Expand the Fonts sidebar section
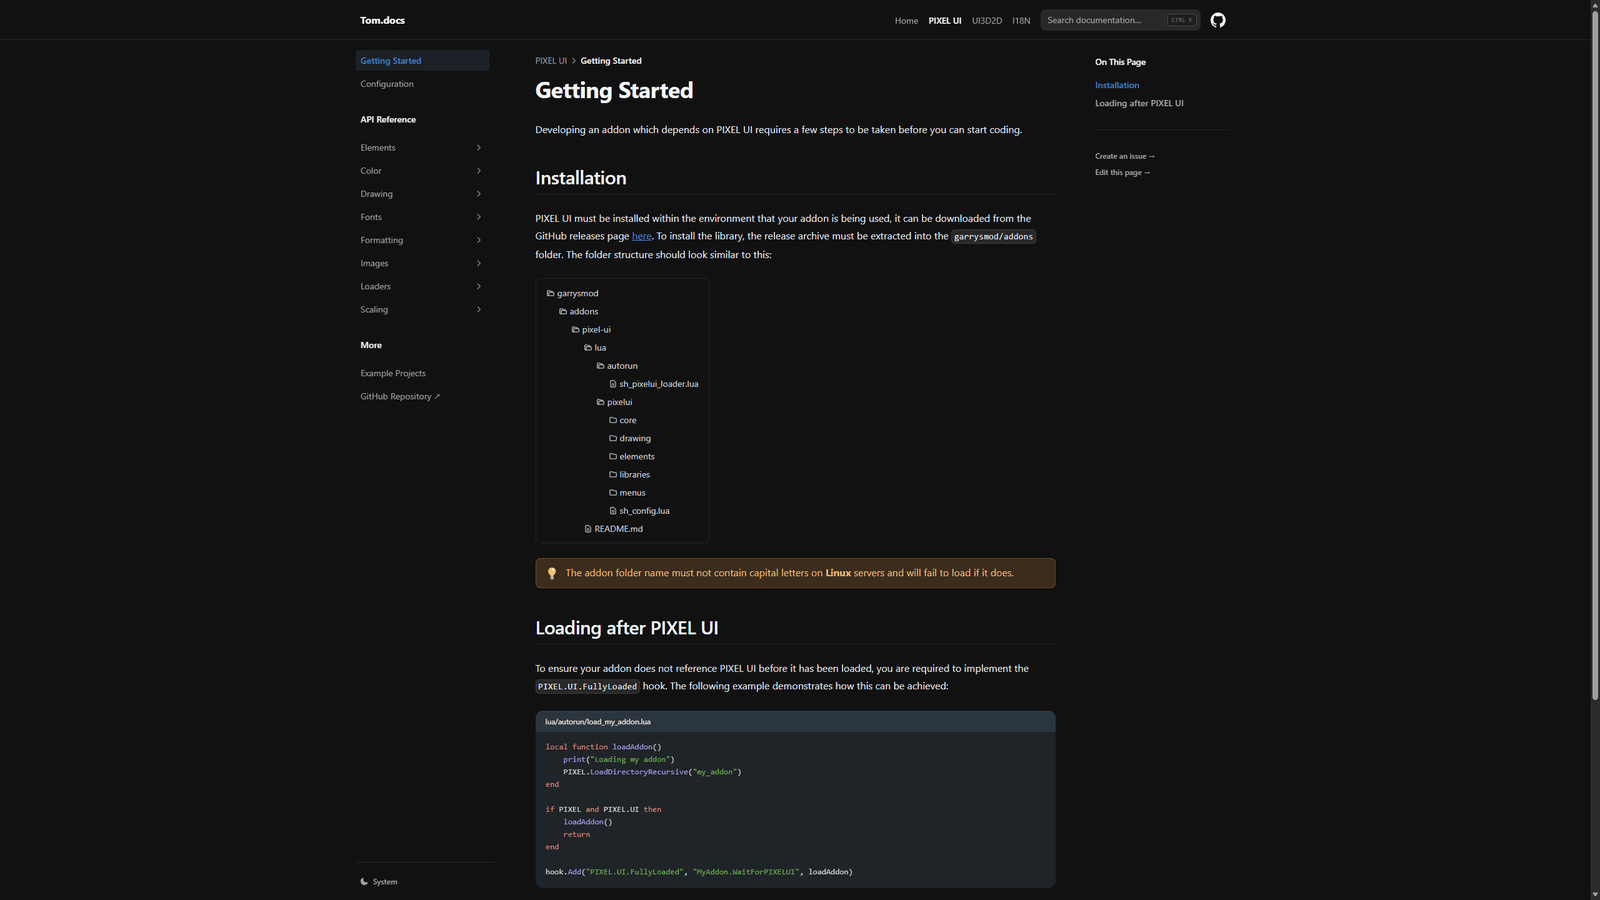Image resolution: width=1600 pixels, height=900 pixels. tap(422, 217)
